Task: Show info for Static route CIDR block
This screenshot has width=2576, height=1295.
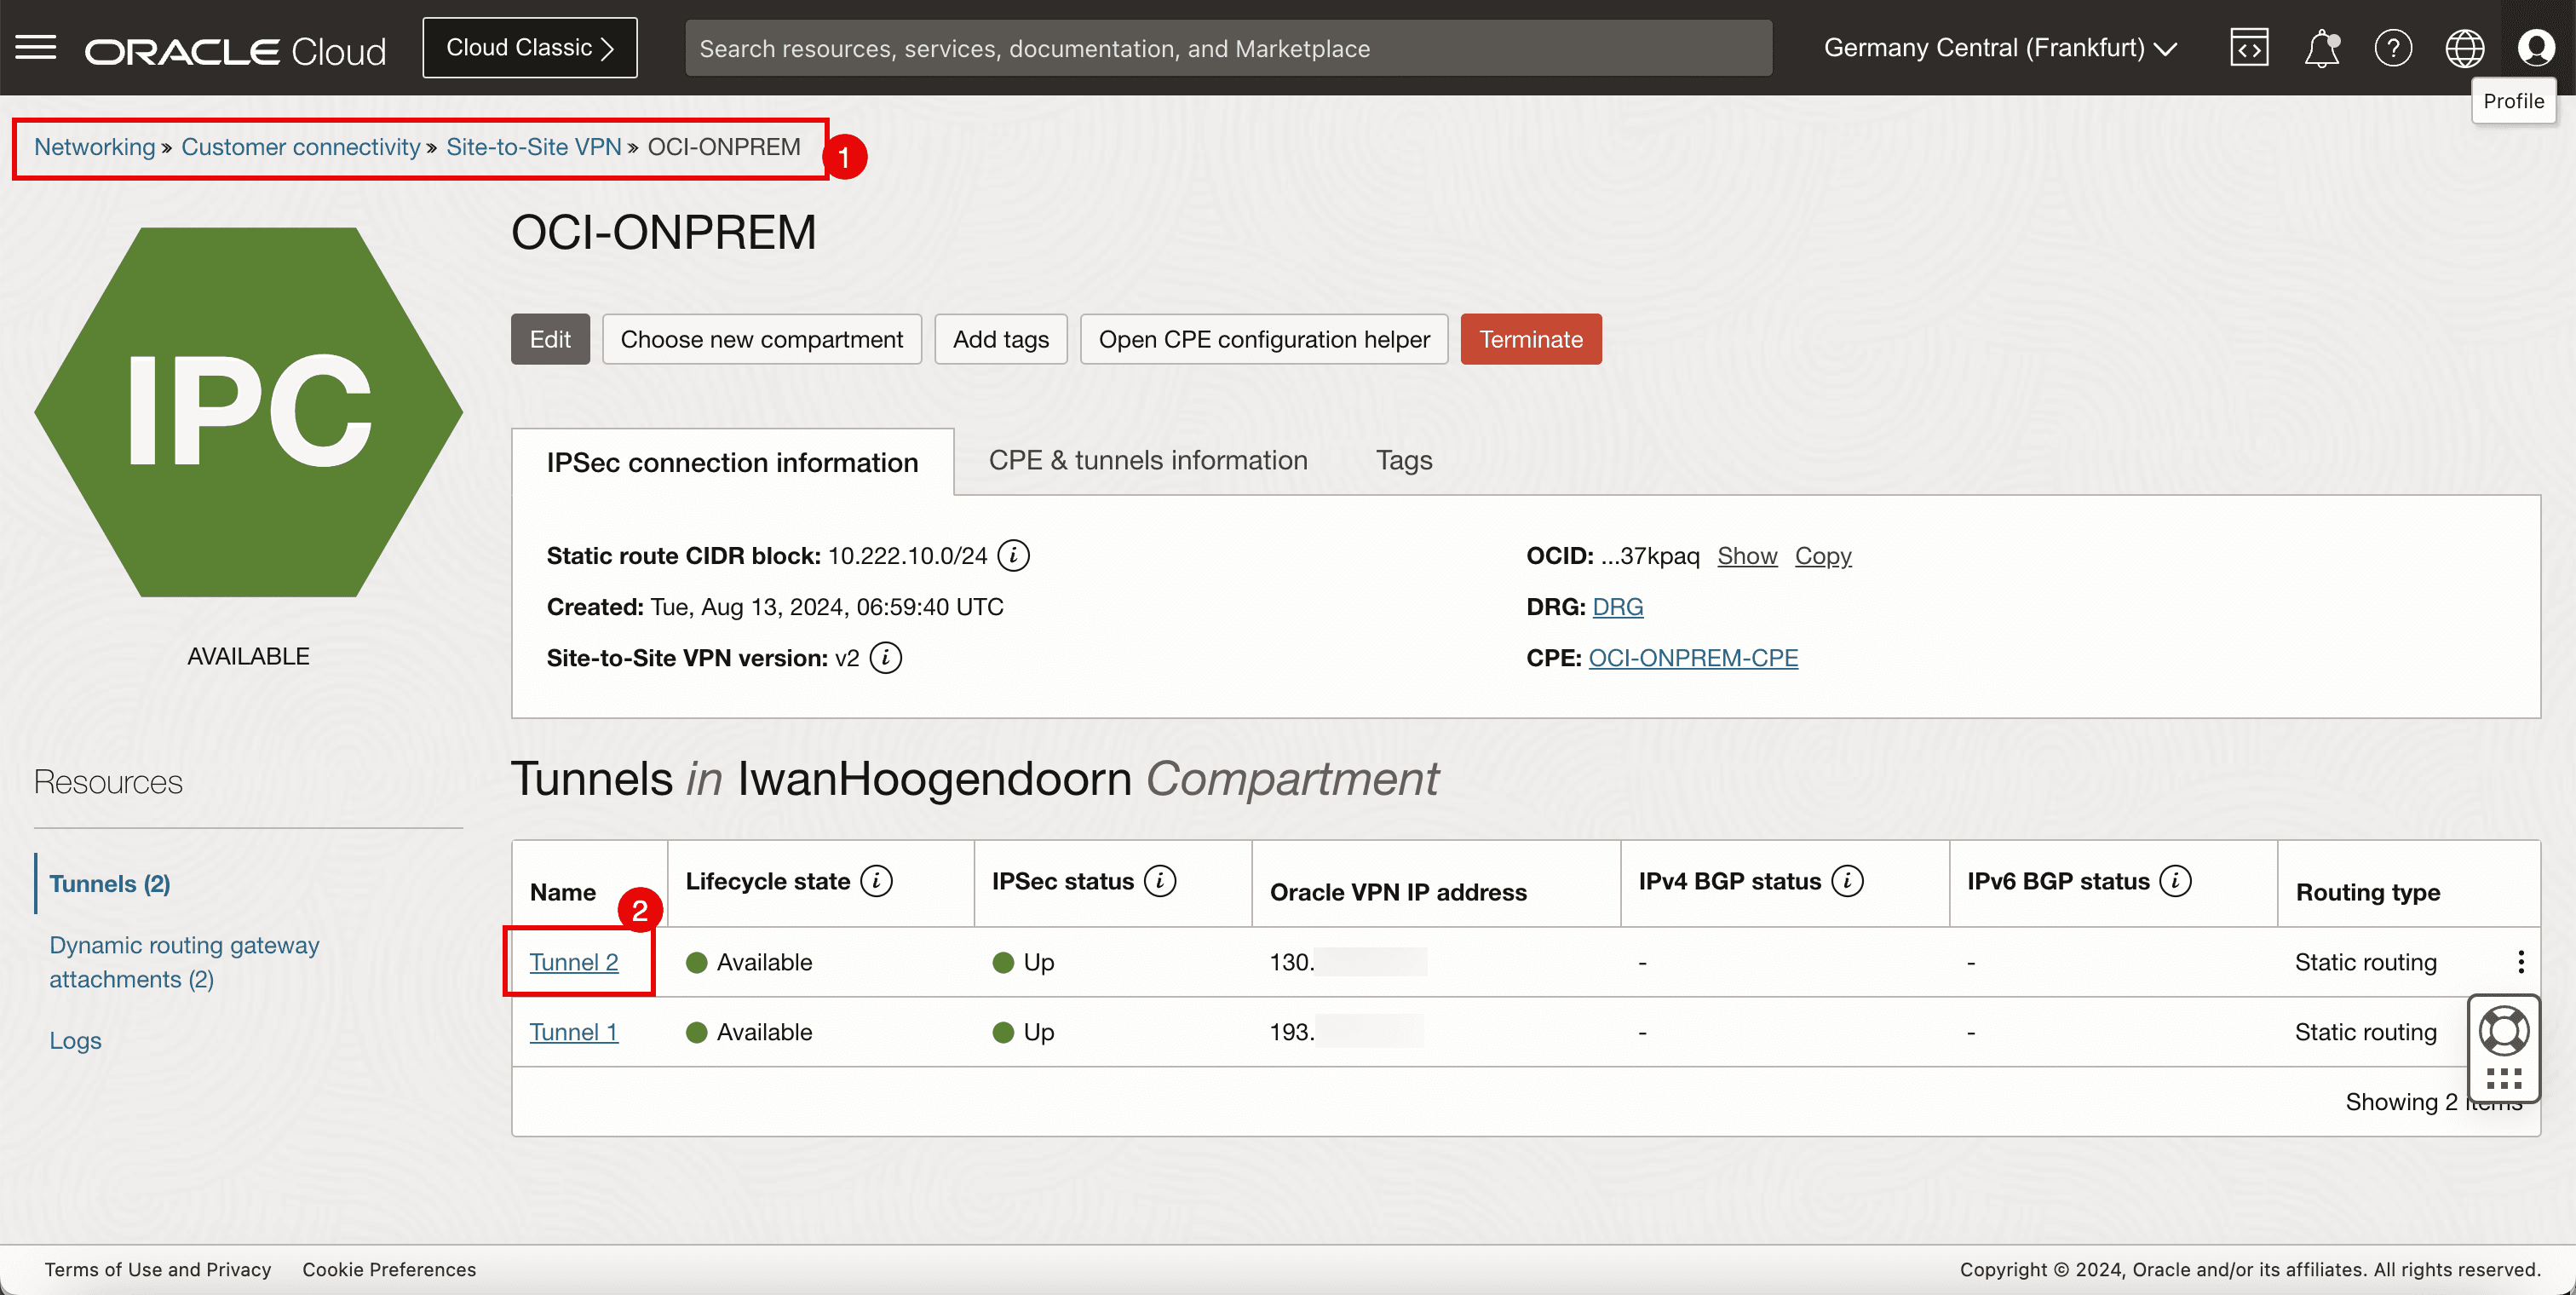Action: coord(1013,555)
